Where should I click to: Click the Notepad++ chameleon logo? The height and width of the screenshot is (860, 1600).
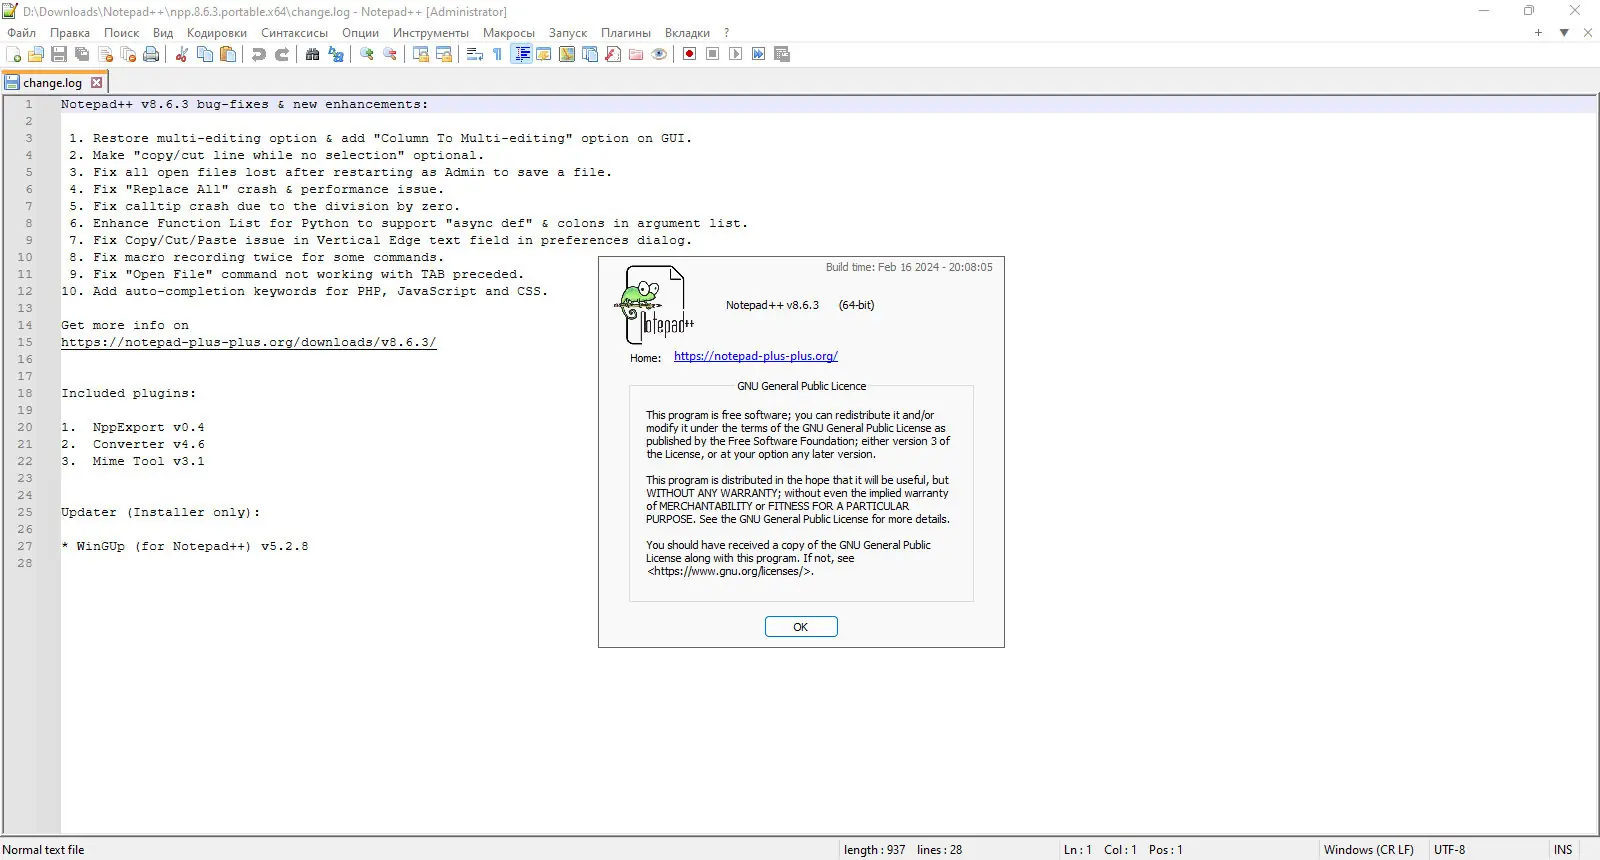click(654, 305)
